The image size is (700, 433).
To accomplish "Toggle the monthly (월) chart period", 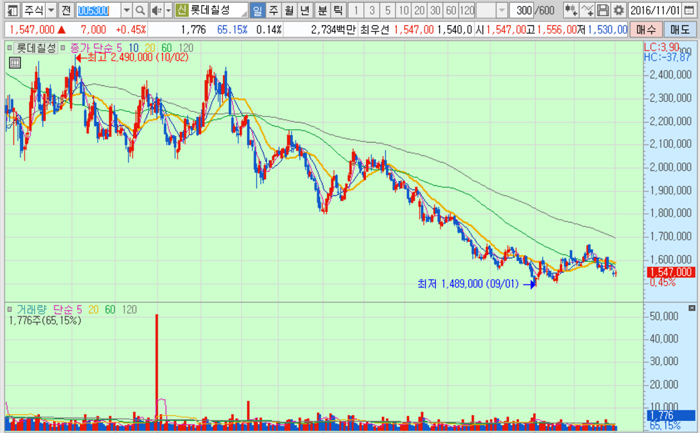I will (290, 10).
